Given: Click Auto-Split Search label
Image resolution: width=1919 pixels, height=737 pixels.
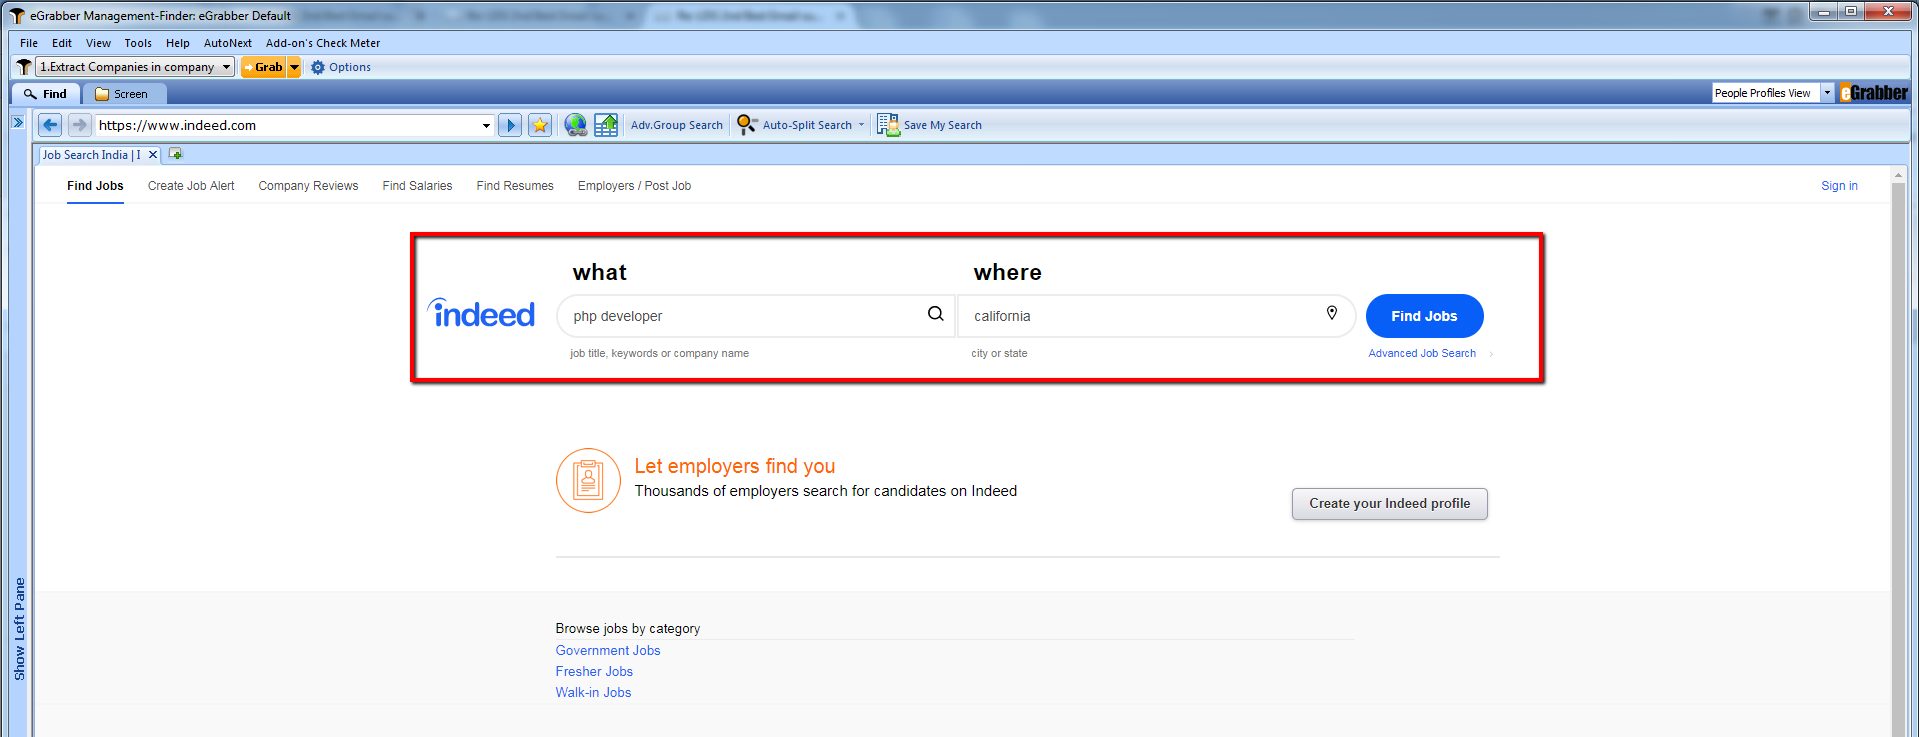Looking at the screenshot, I should pos(807,125).
